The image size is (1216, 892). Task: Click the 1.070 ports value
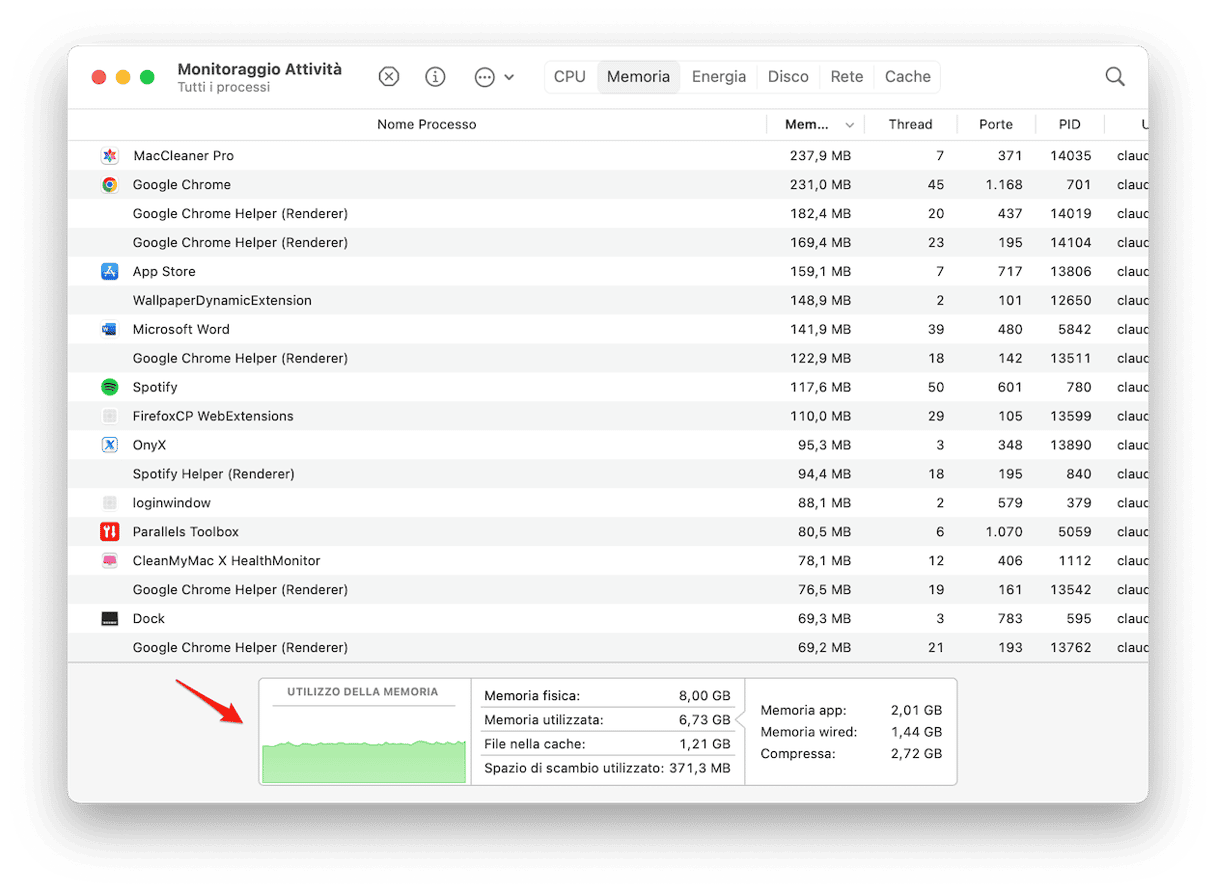(x=1004, y=532)
